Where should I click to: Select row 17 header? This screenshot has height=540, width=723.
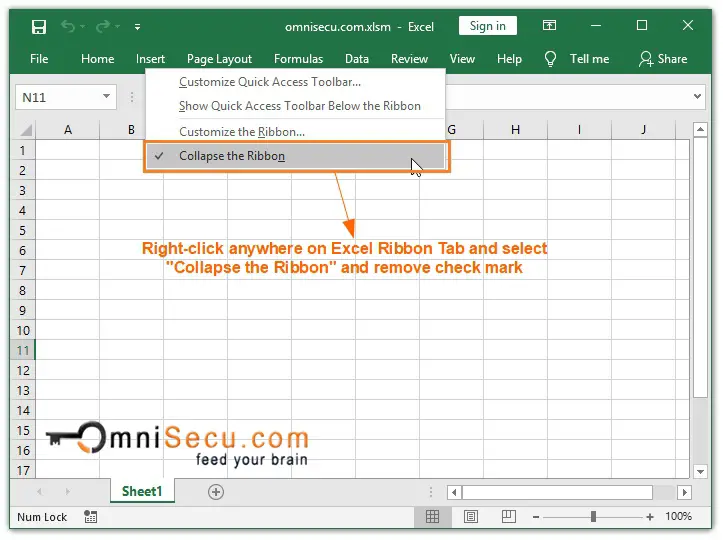(22, 470)
